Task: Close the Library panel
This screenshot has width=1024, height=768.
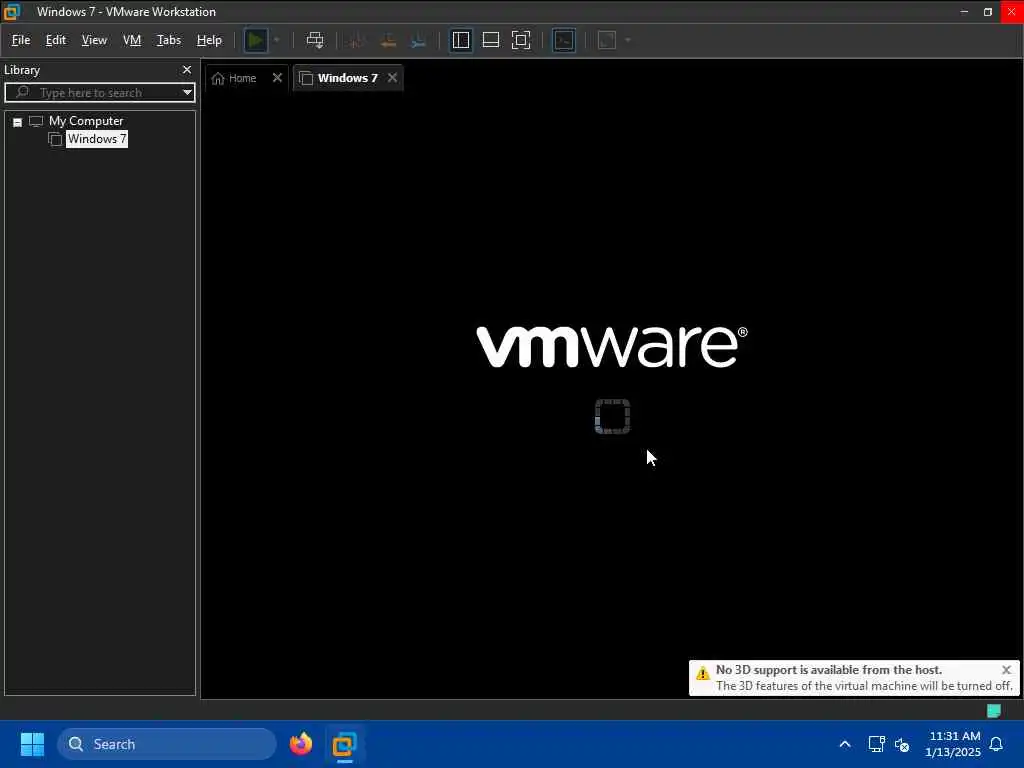Action: (187, 70)
